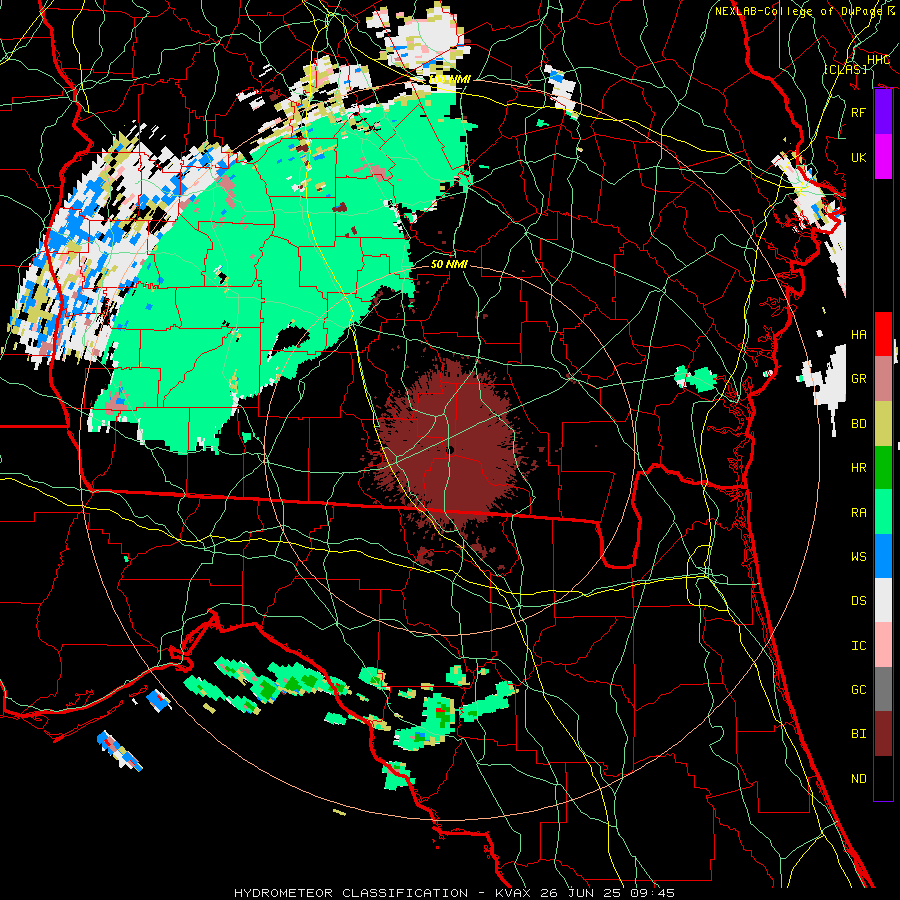Click the "HA" legend label text
This screenshot has width=900, height=900.
pyautogui.click(x=859, y=334)
